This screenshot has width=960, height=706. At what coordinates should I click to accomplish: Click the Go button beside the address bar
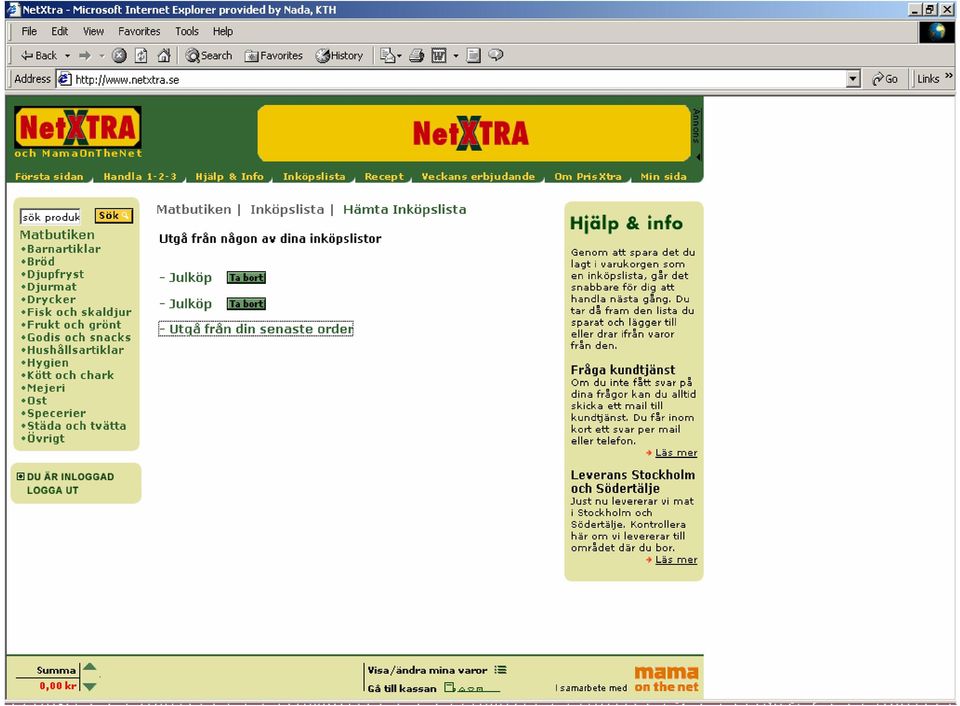pyautogui.click(x=885, y=79)
